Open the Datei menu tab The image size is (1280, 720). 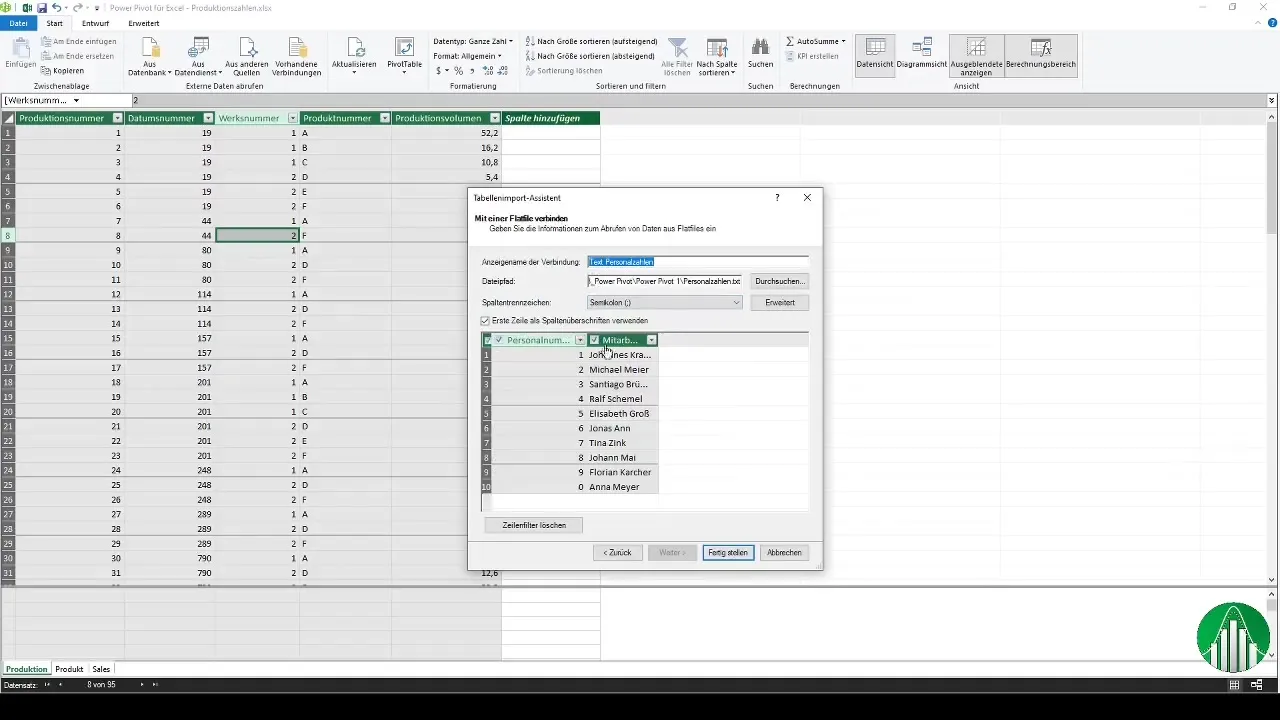(18, 22)
